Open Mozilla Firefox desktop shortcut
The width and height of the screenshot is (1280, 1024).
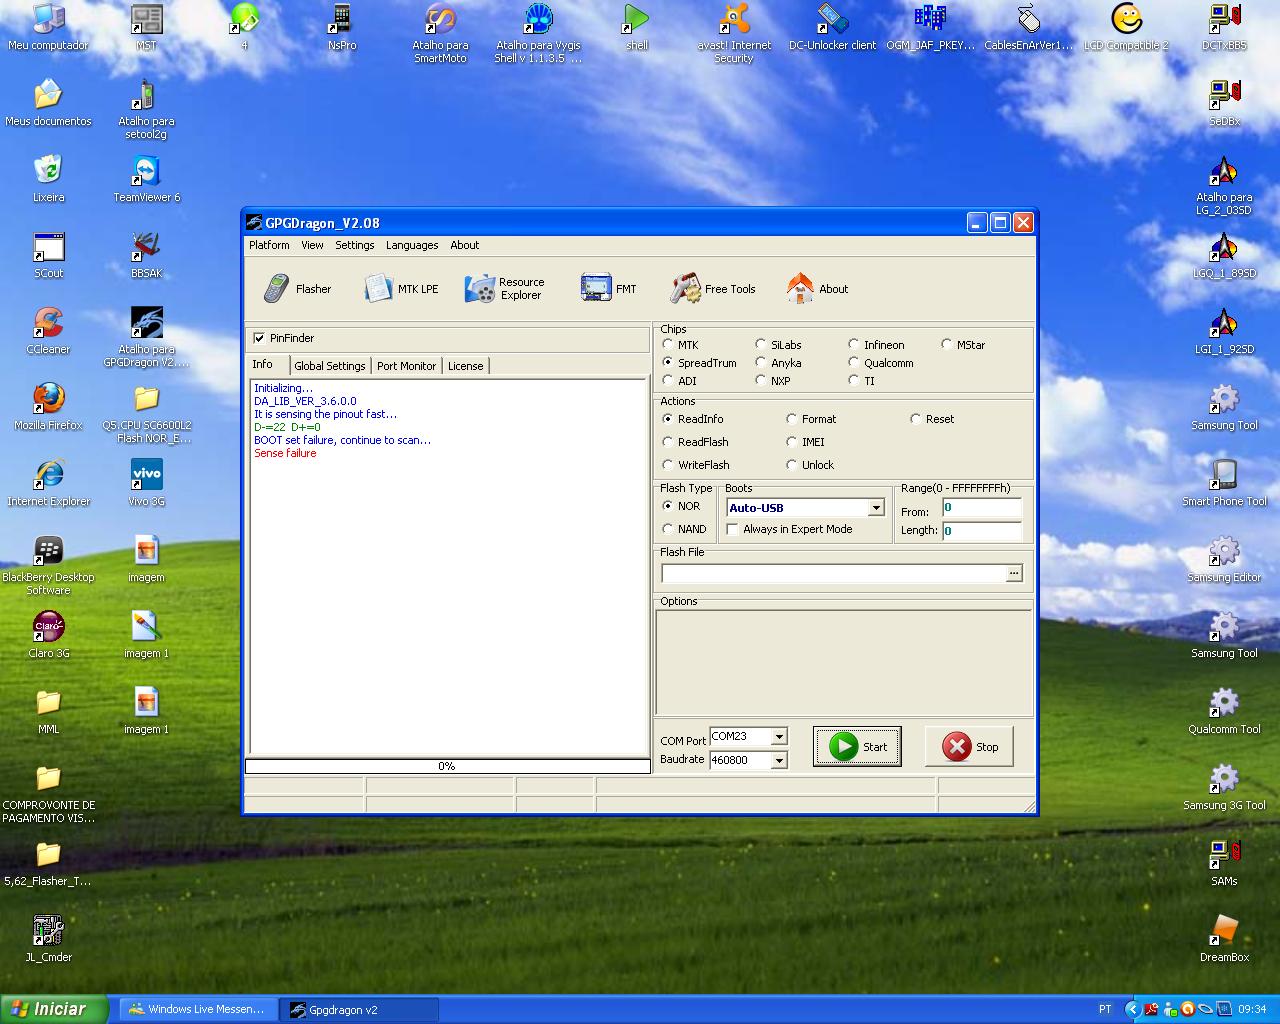pyautogui.click(x=48, y=406)
